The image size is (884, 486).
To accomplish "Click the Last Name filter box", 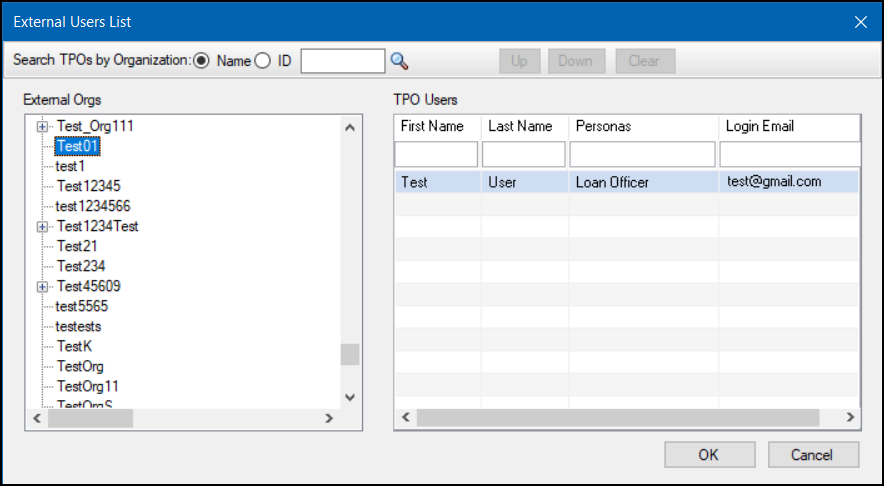I will 523,154.
